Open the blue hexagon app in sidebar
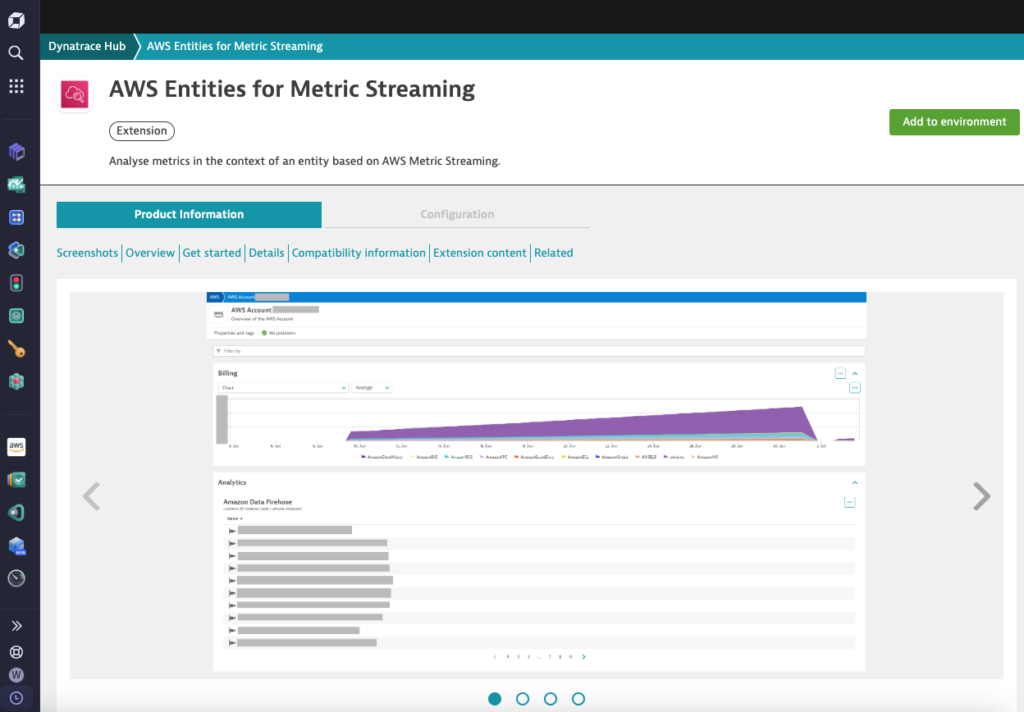The height and width of the screenshot is (712, 1024). click(x=16, y=250)
